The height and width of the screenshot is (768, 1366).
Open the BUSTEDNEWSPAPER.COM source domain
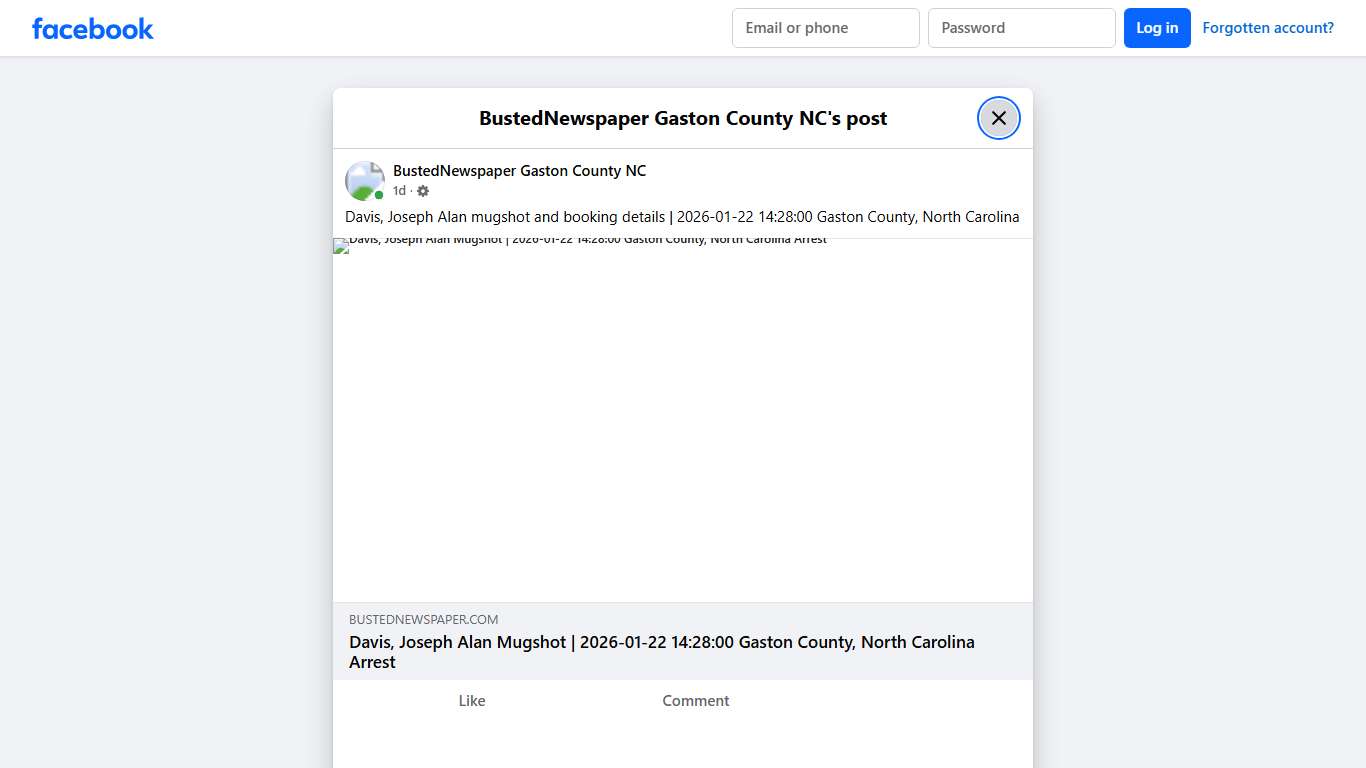[x=423, y=620]
